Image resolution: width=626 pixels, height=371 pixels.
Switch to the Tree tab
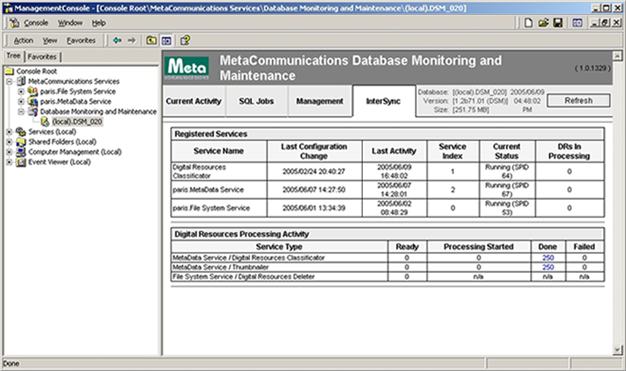(13, 56)
